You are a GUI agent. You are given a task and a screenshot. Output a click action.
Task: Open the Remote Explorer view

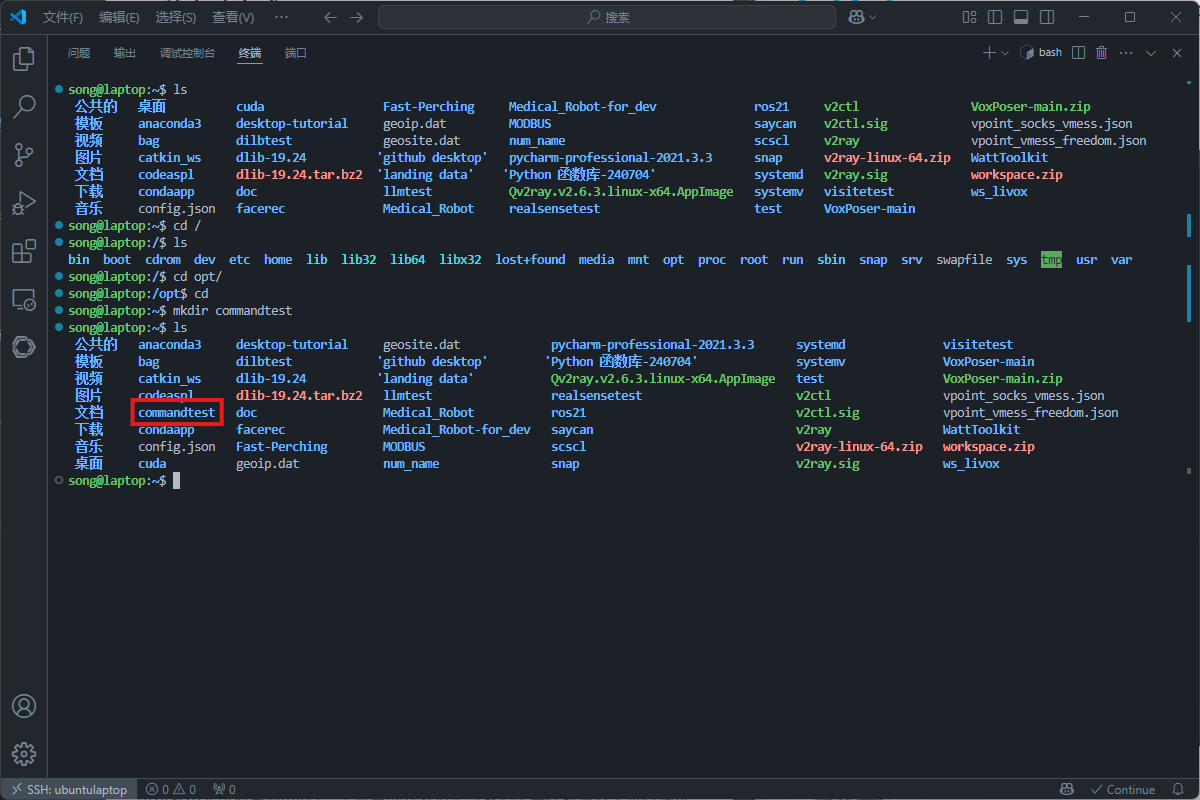pyautogui.click(x=24, y=299)
